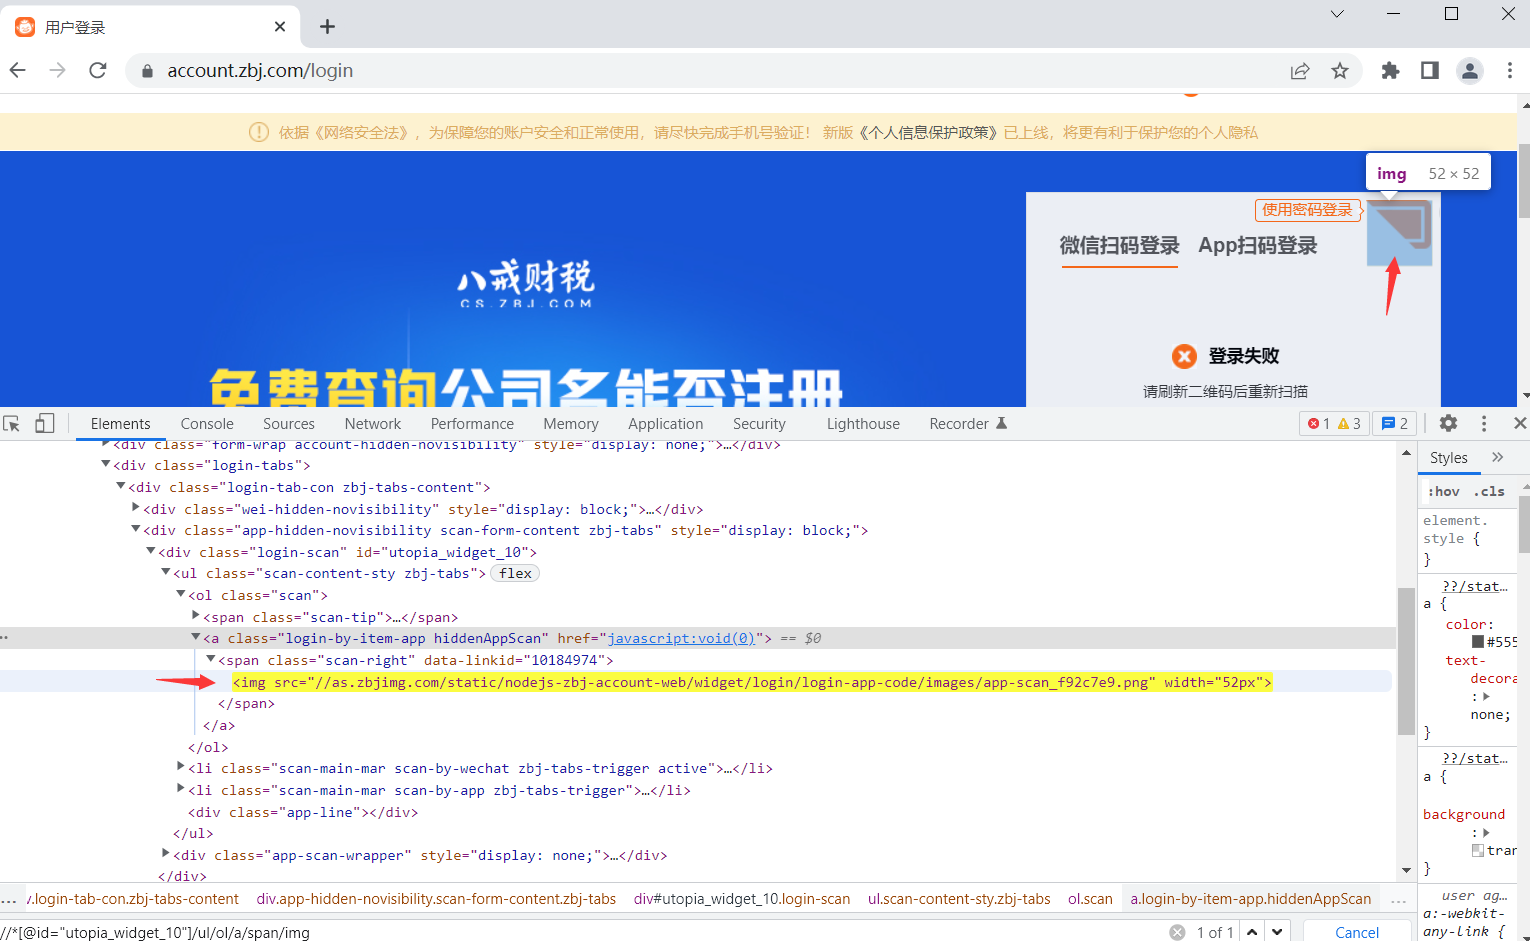This screenshot has height=941, width=1530.
Task: Switch to the Elements tab
Action: pos(121,424)
